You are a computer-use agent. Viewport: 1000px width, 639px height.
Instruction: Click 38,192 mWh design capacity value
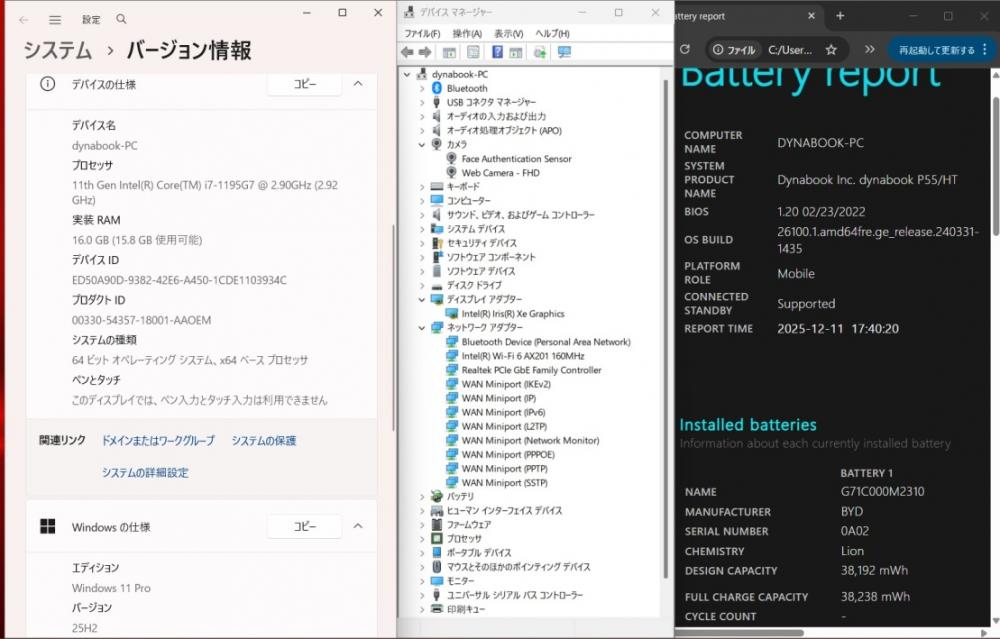(874, 571)
